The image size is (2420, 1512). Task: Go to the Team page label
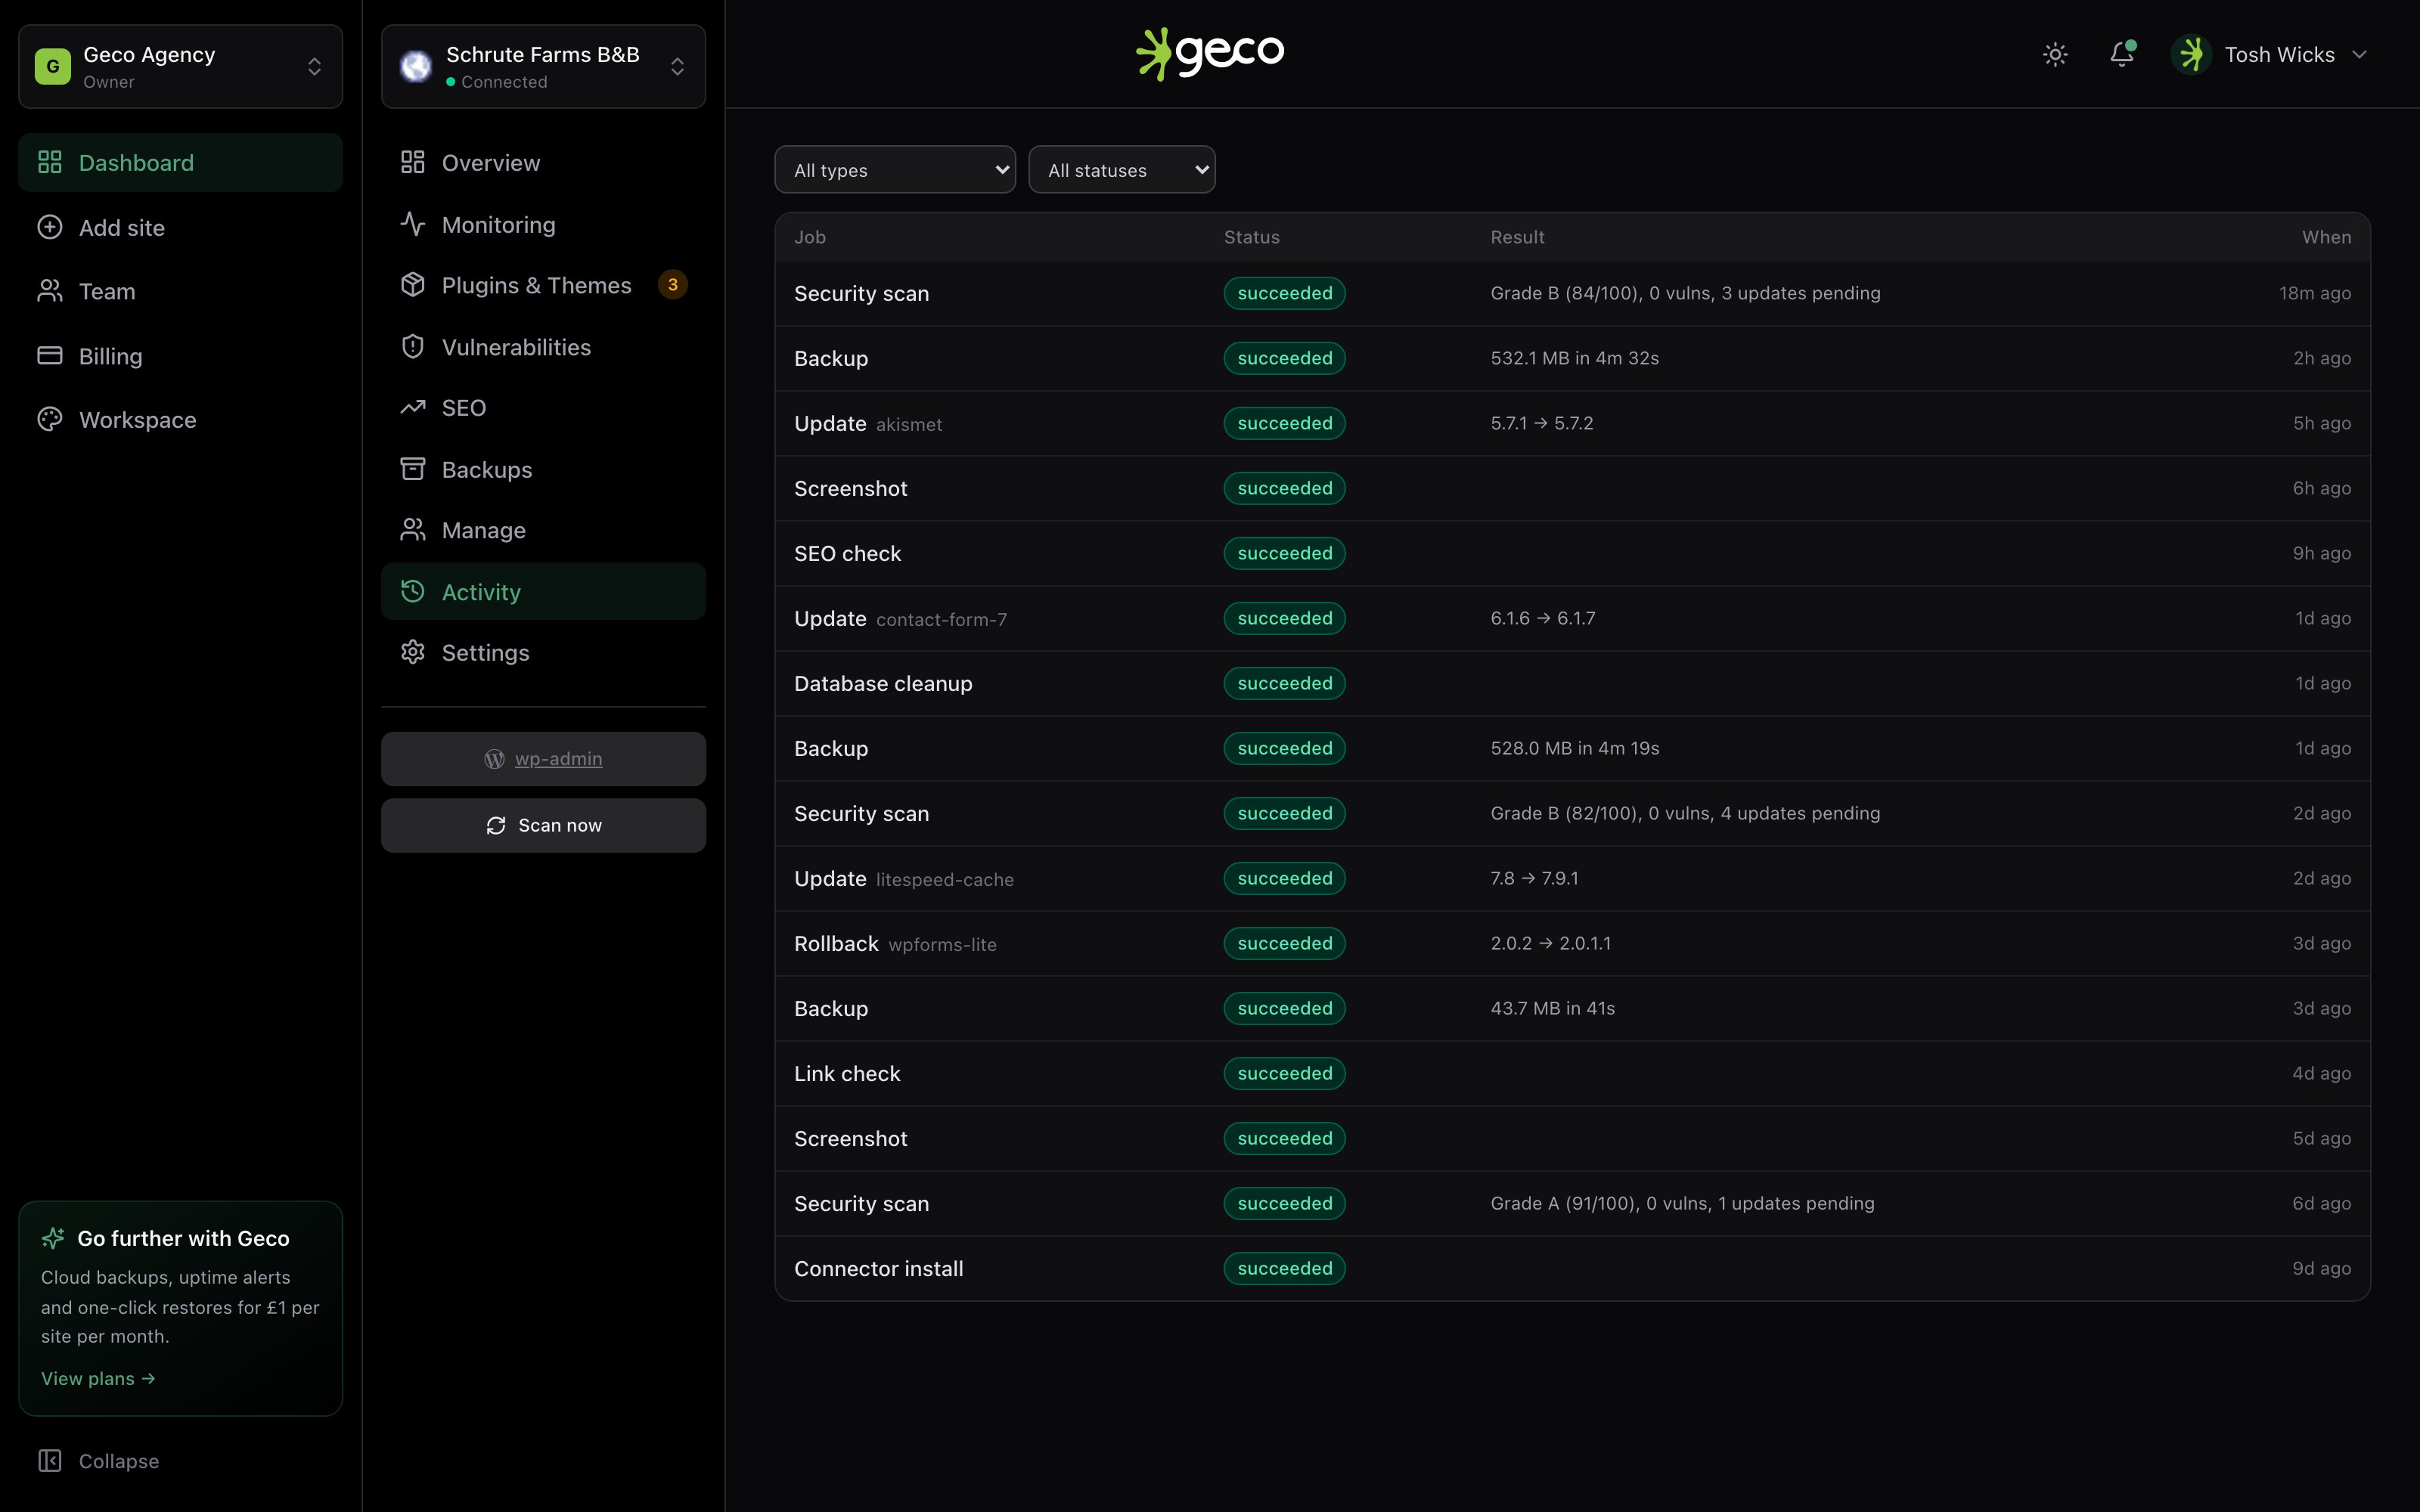[107, 291]
